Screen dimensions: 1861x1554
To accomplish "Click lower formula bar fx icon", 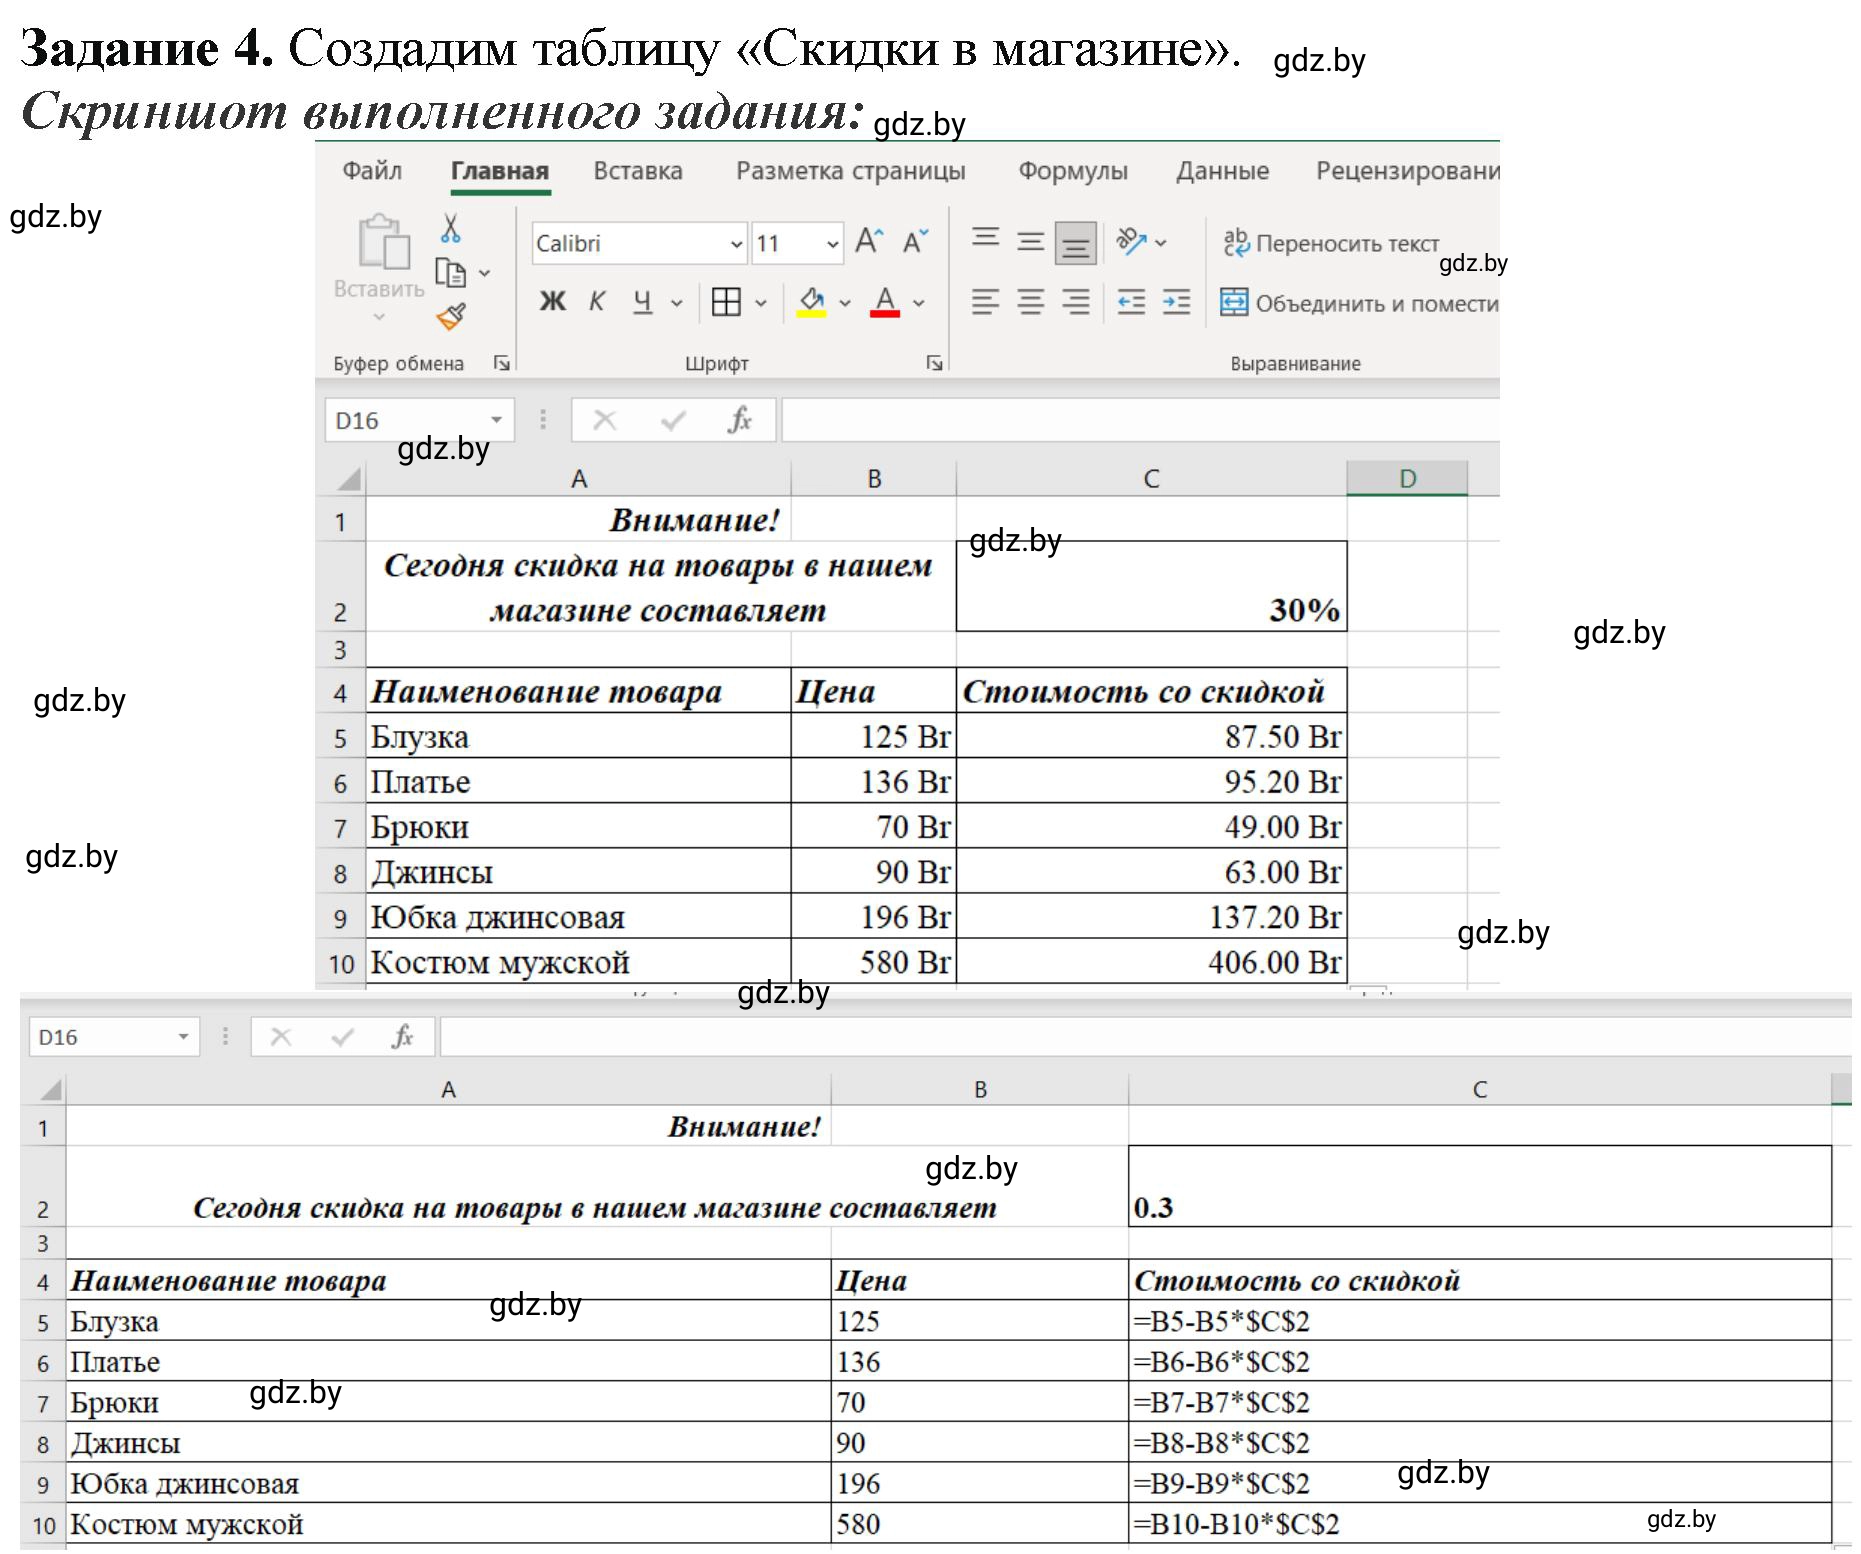I will [402, 1037].
